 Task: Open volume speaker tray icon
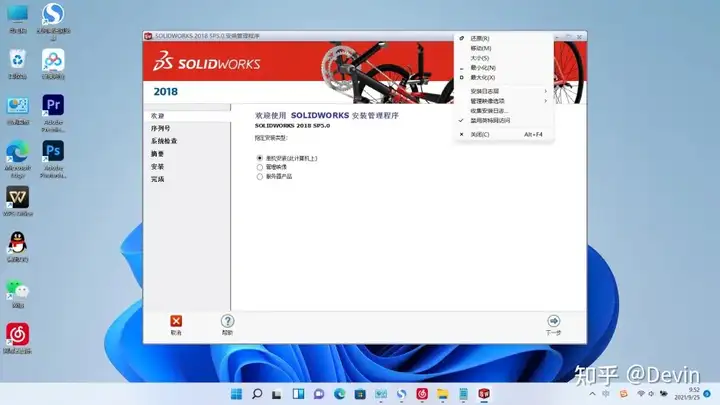click(651, 394)
